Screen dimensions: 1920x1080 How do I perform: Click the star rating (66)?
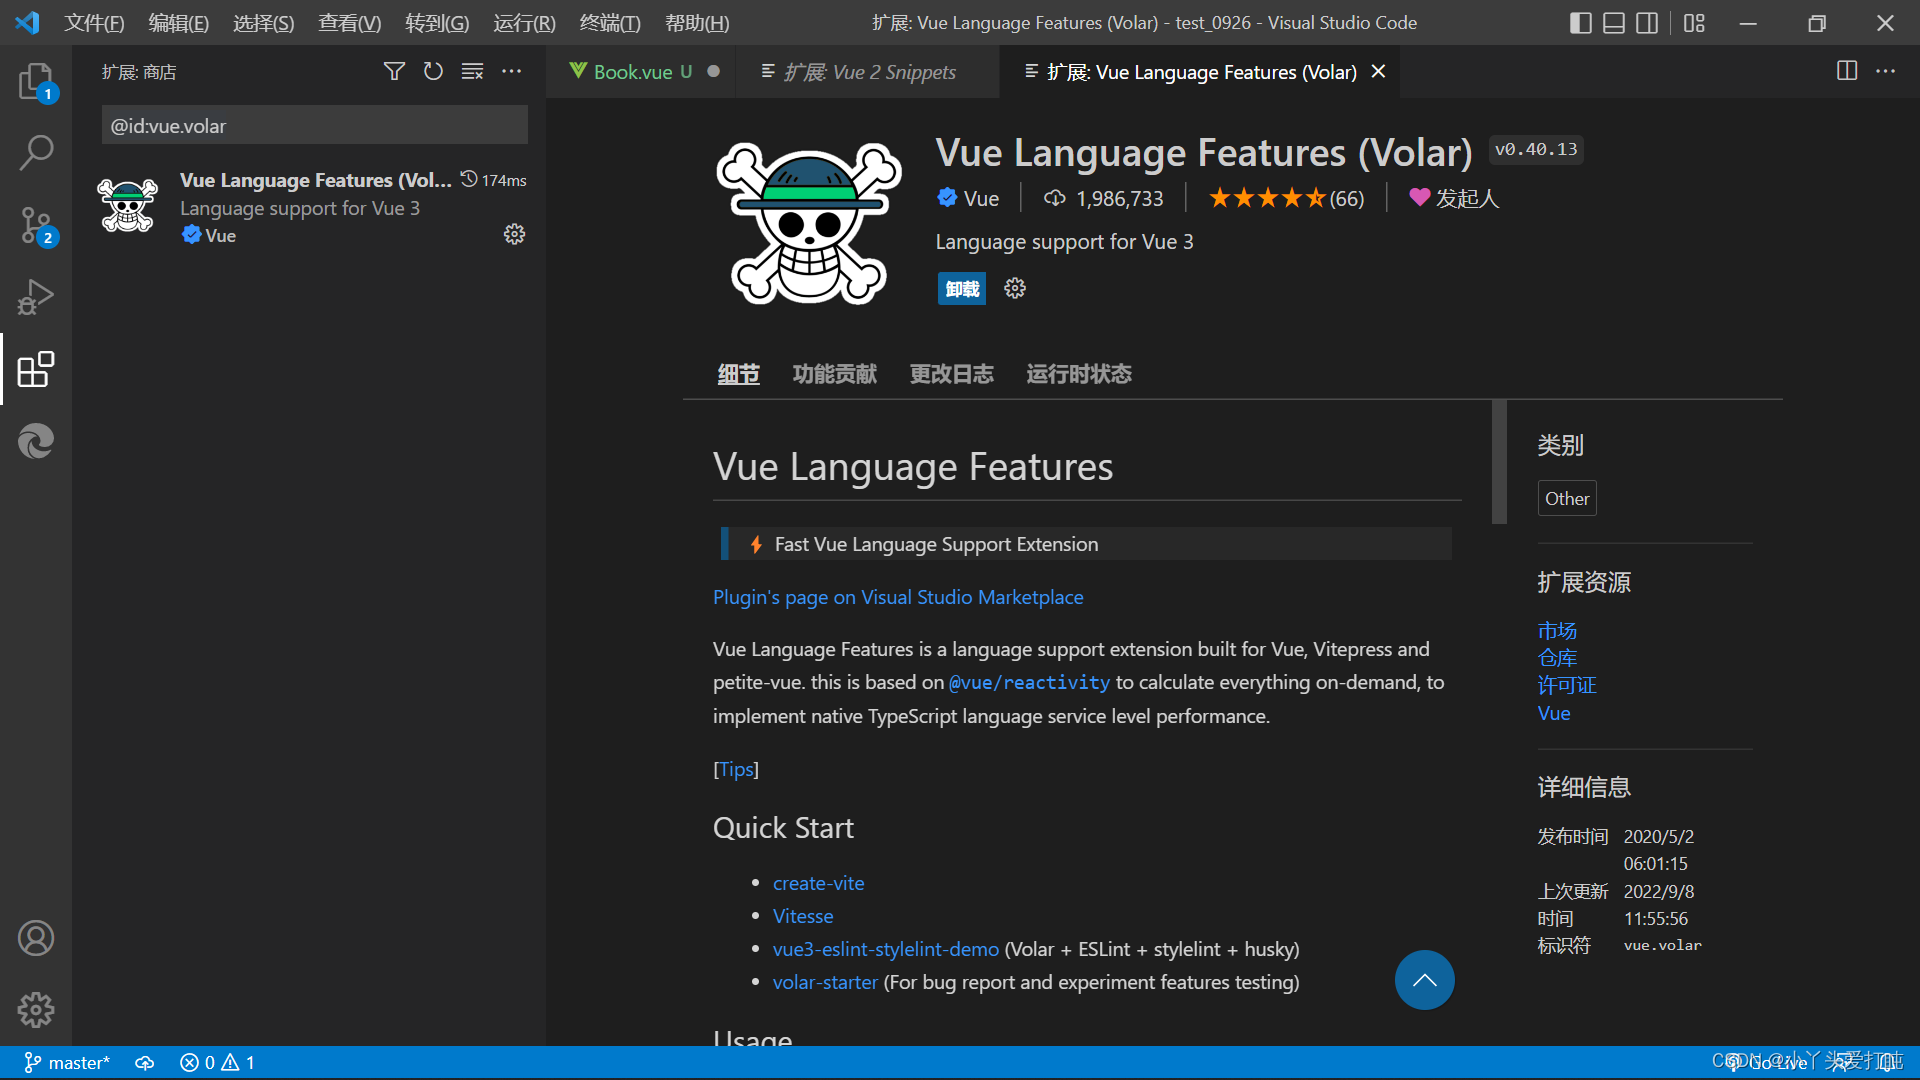tap(1286, 198)
